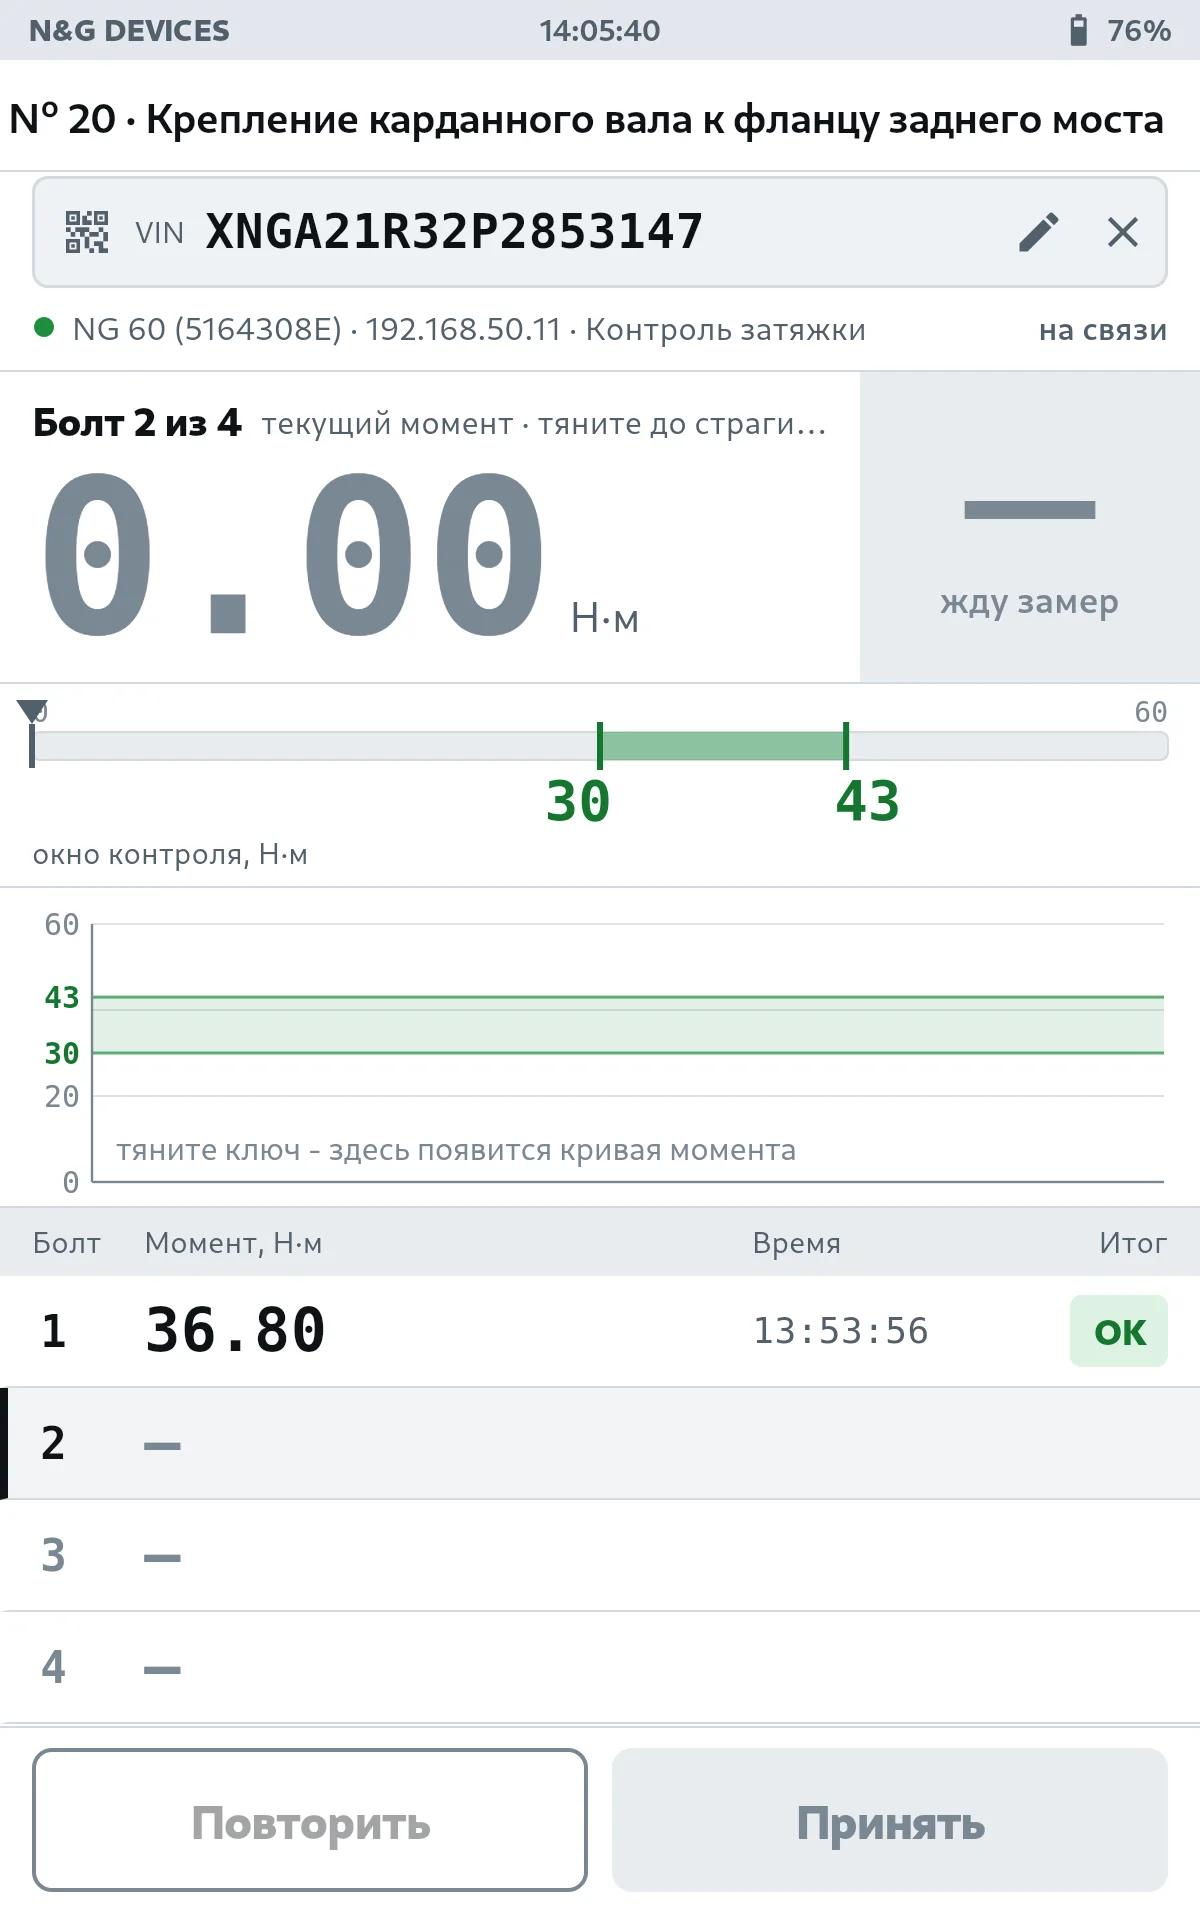Select bolt row number 2

click(x=600, y=1443)
